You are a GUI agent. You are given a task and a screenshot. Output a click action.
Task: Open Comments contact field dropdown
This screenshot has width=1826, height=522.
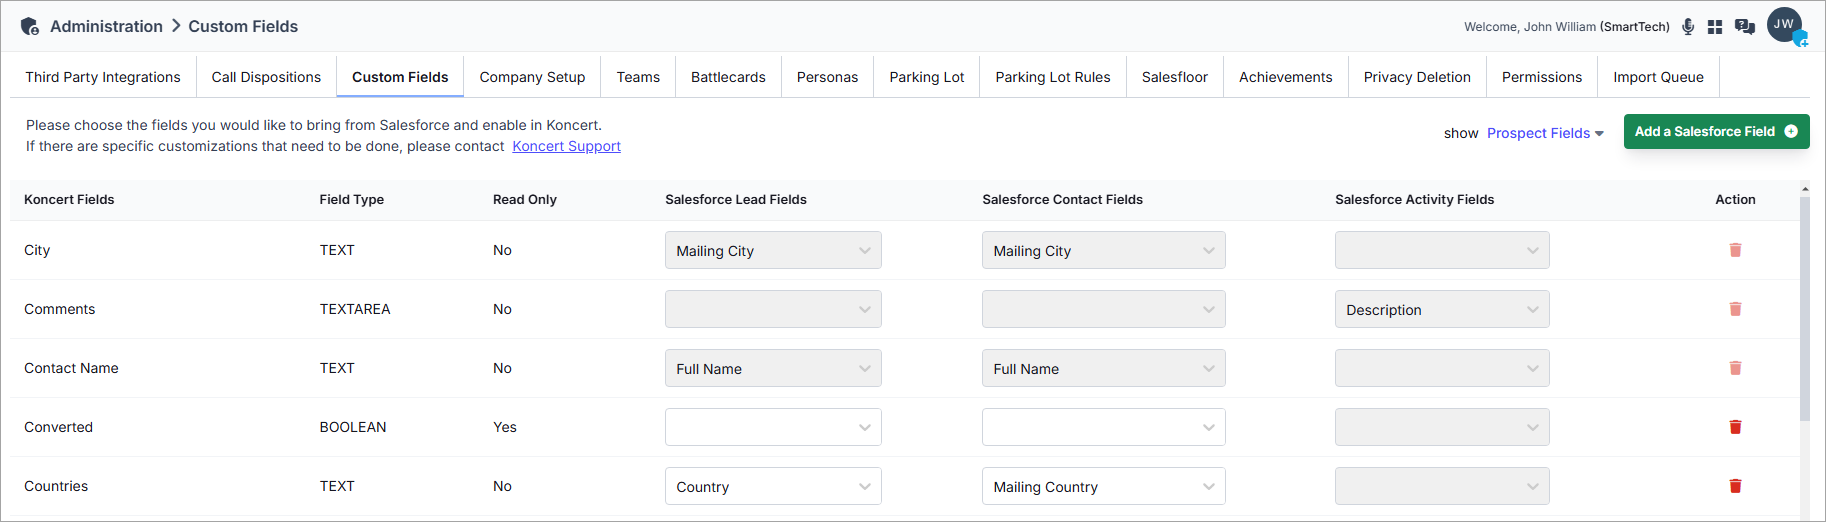click(1103, 309)
